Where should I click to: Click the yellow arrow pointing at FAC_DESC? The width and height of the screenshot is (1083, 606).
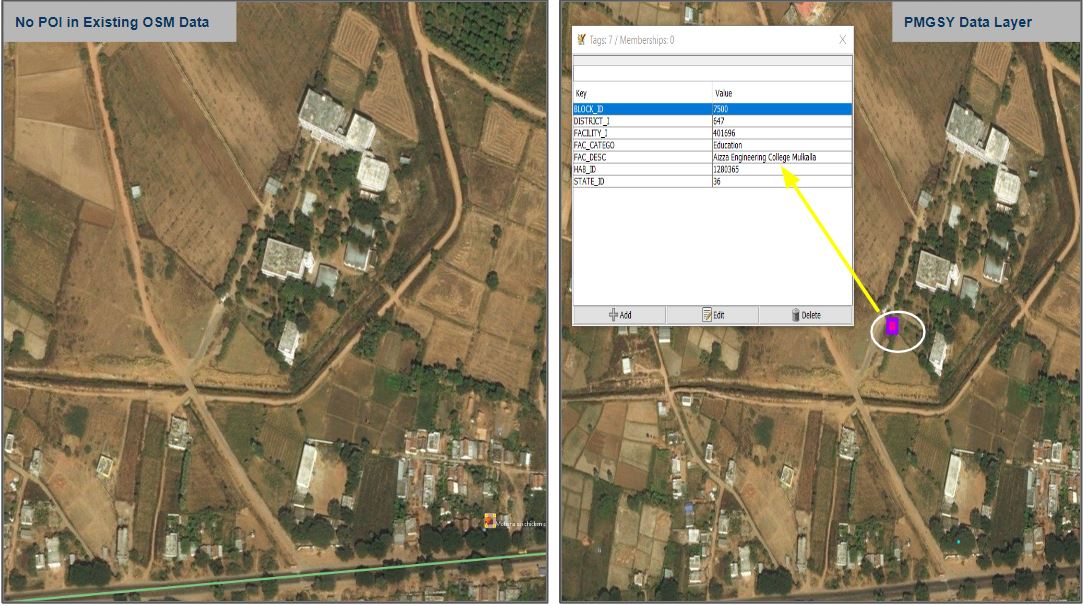pyautogui.click(x=830, y=240)
